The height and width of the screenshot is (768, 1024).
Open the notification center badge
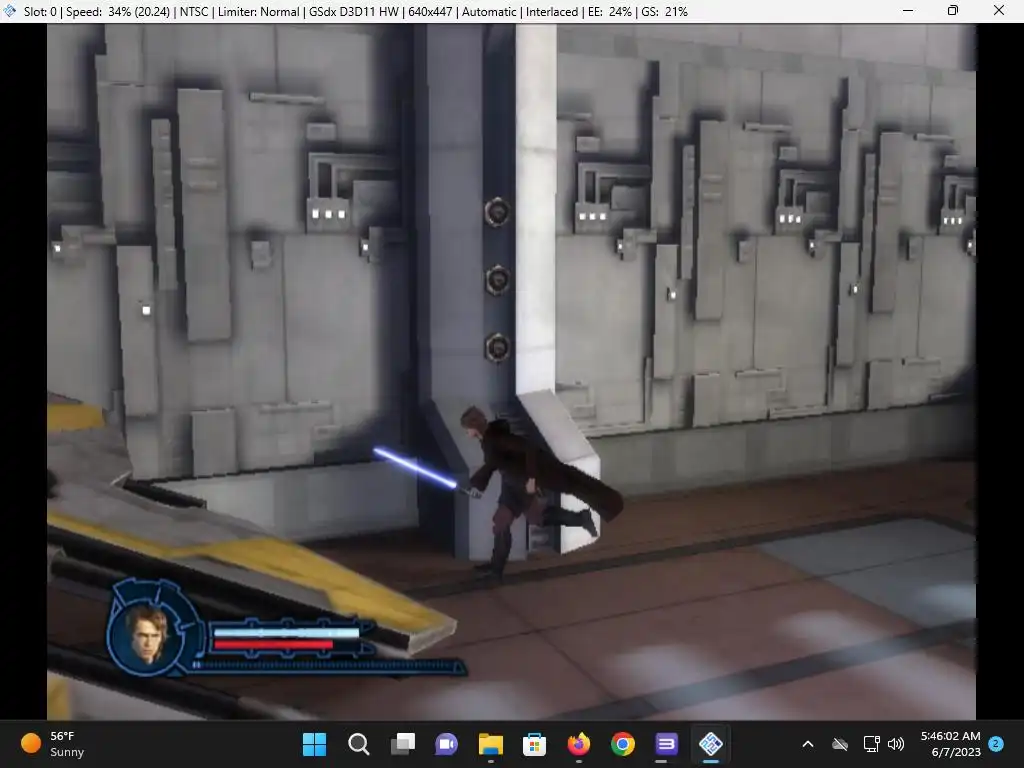[996, 744]
